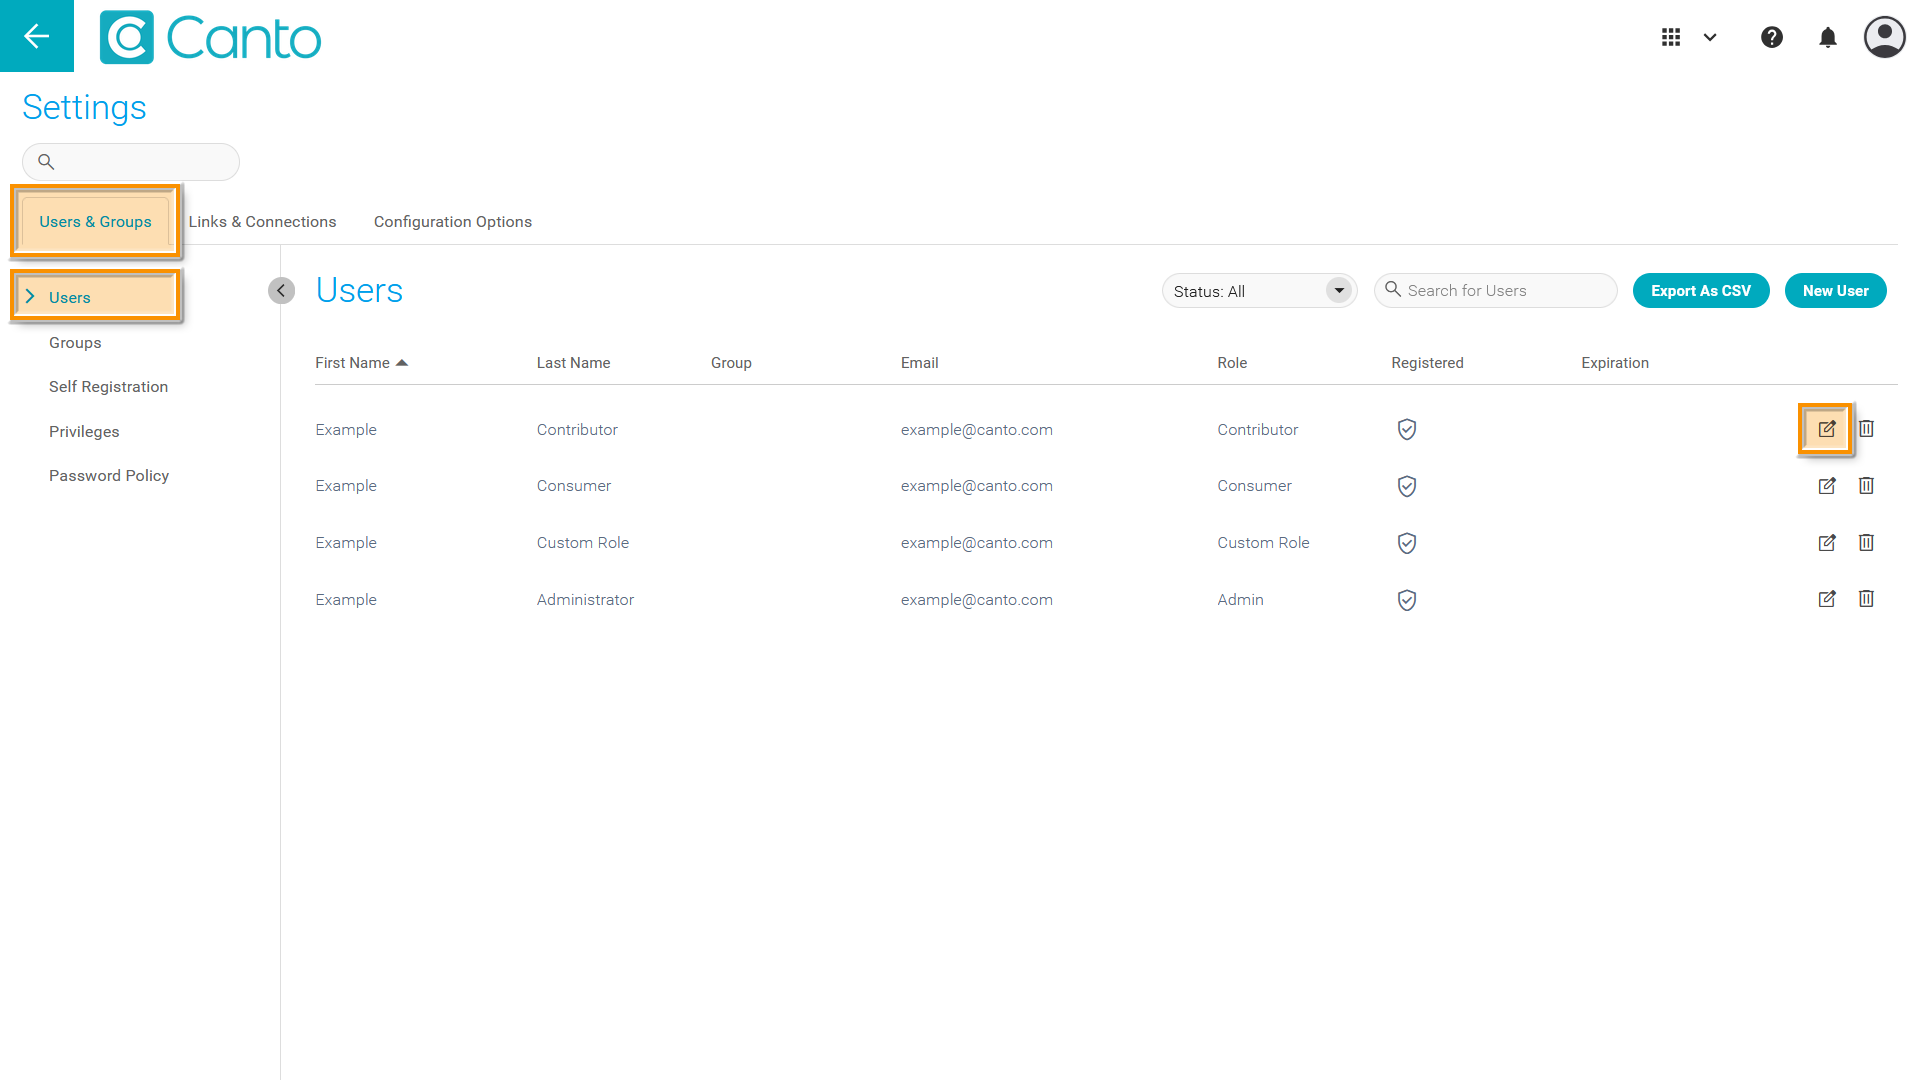Delete the Custom Role user row
1920x1080 pixels.
1866,543
